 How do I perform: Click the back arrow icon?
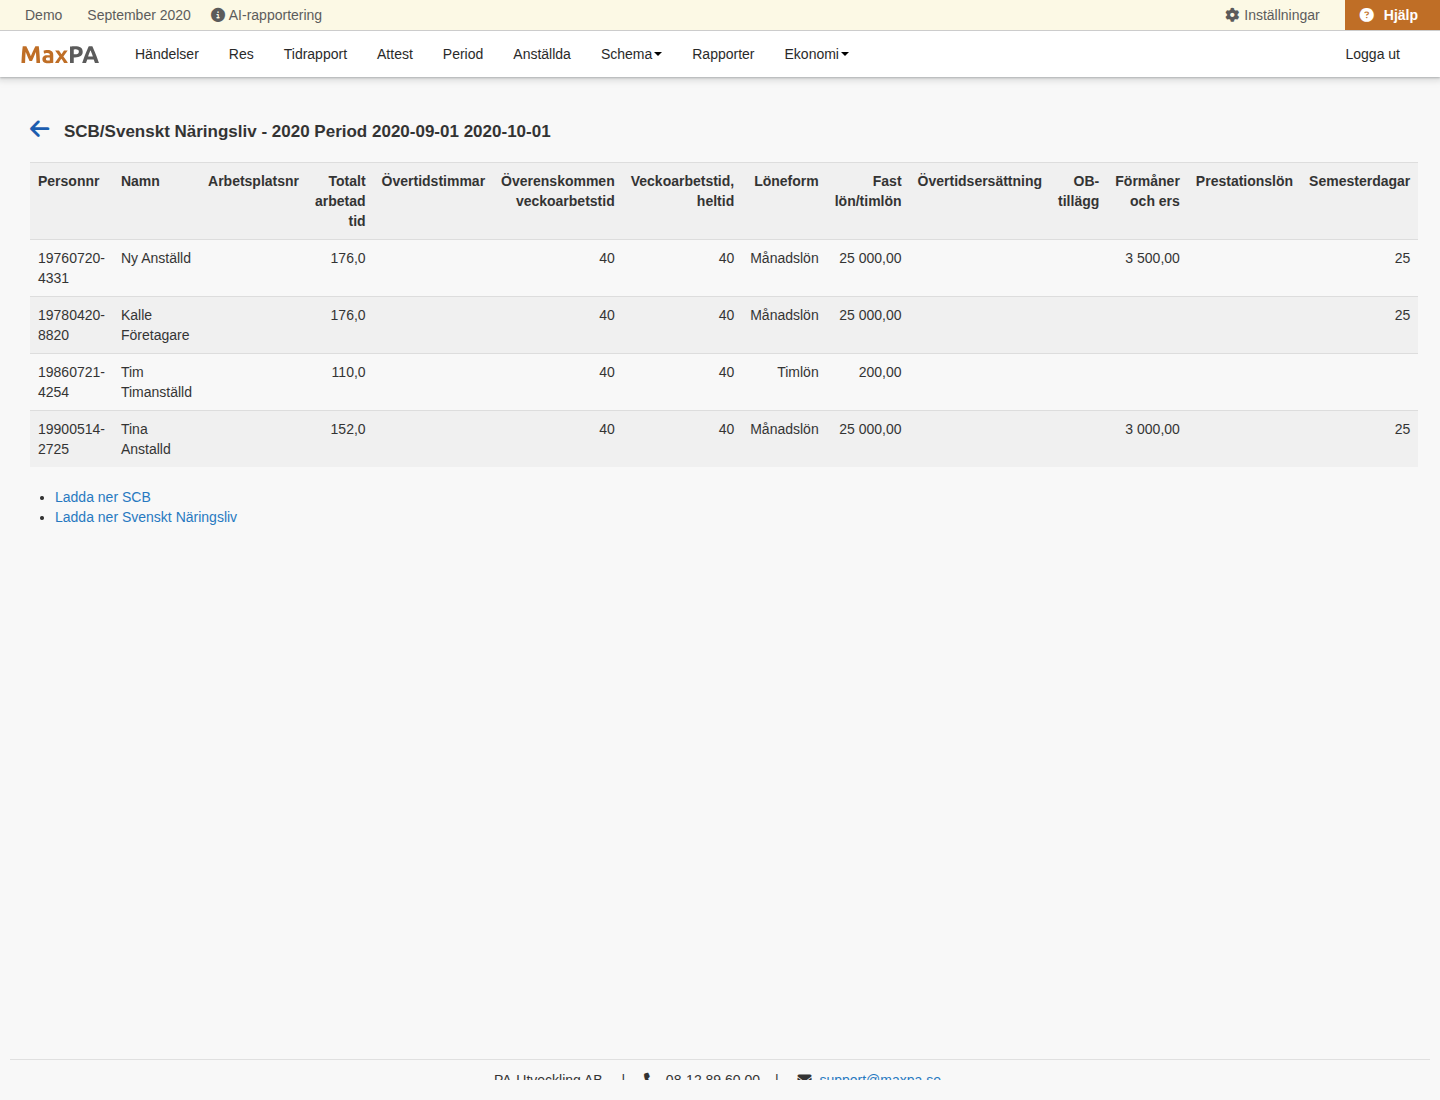[x=40, y=129]
